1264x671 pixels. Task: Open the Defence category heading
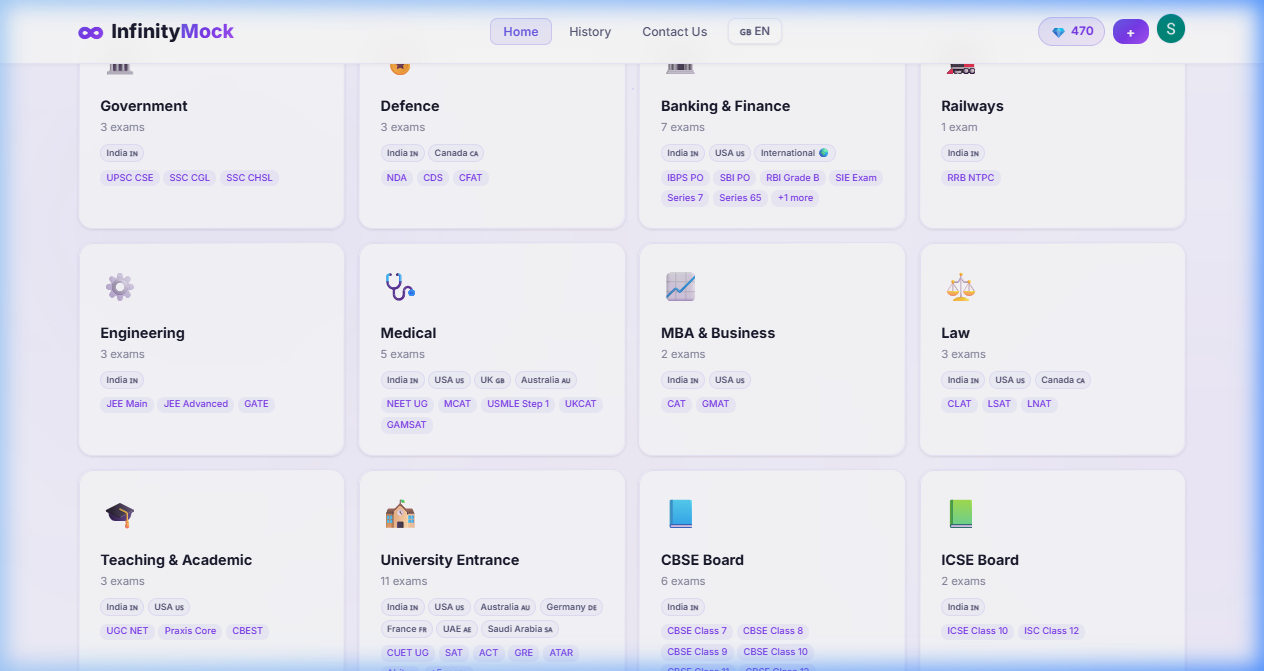click(410, 106)
